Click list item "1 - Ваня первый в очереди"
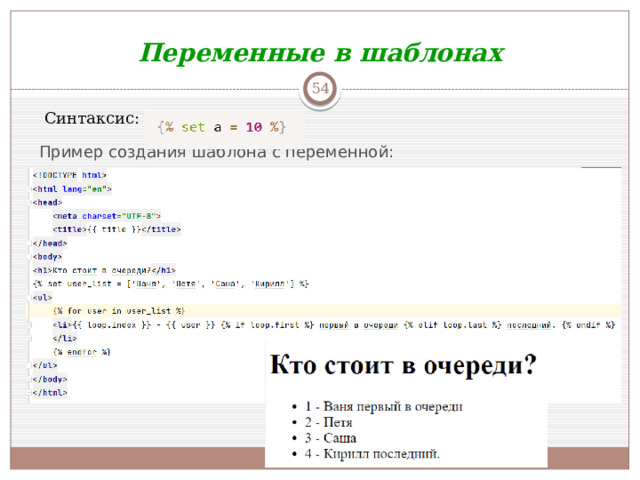This screenshot has height=480, width=640. tap(384, 407)
